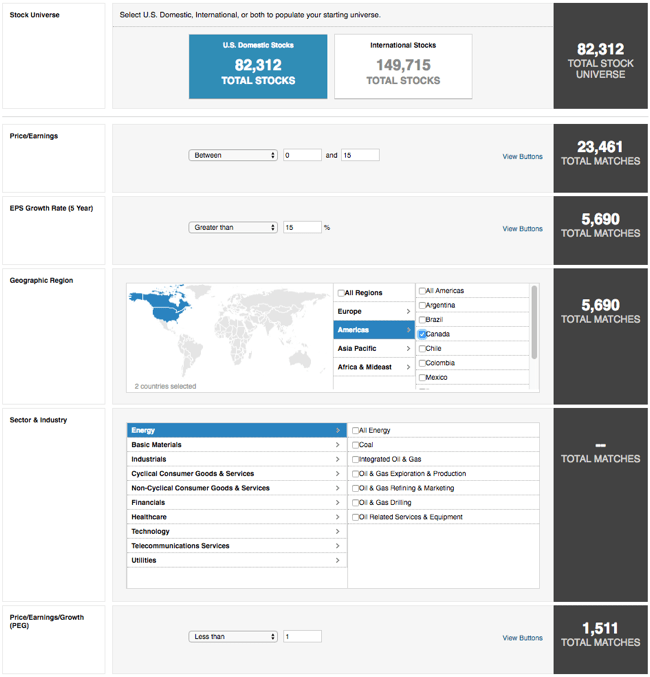650x677 pixels.
Task: Check the Colombia checkbox
Action: (422, 363)
